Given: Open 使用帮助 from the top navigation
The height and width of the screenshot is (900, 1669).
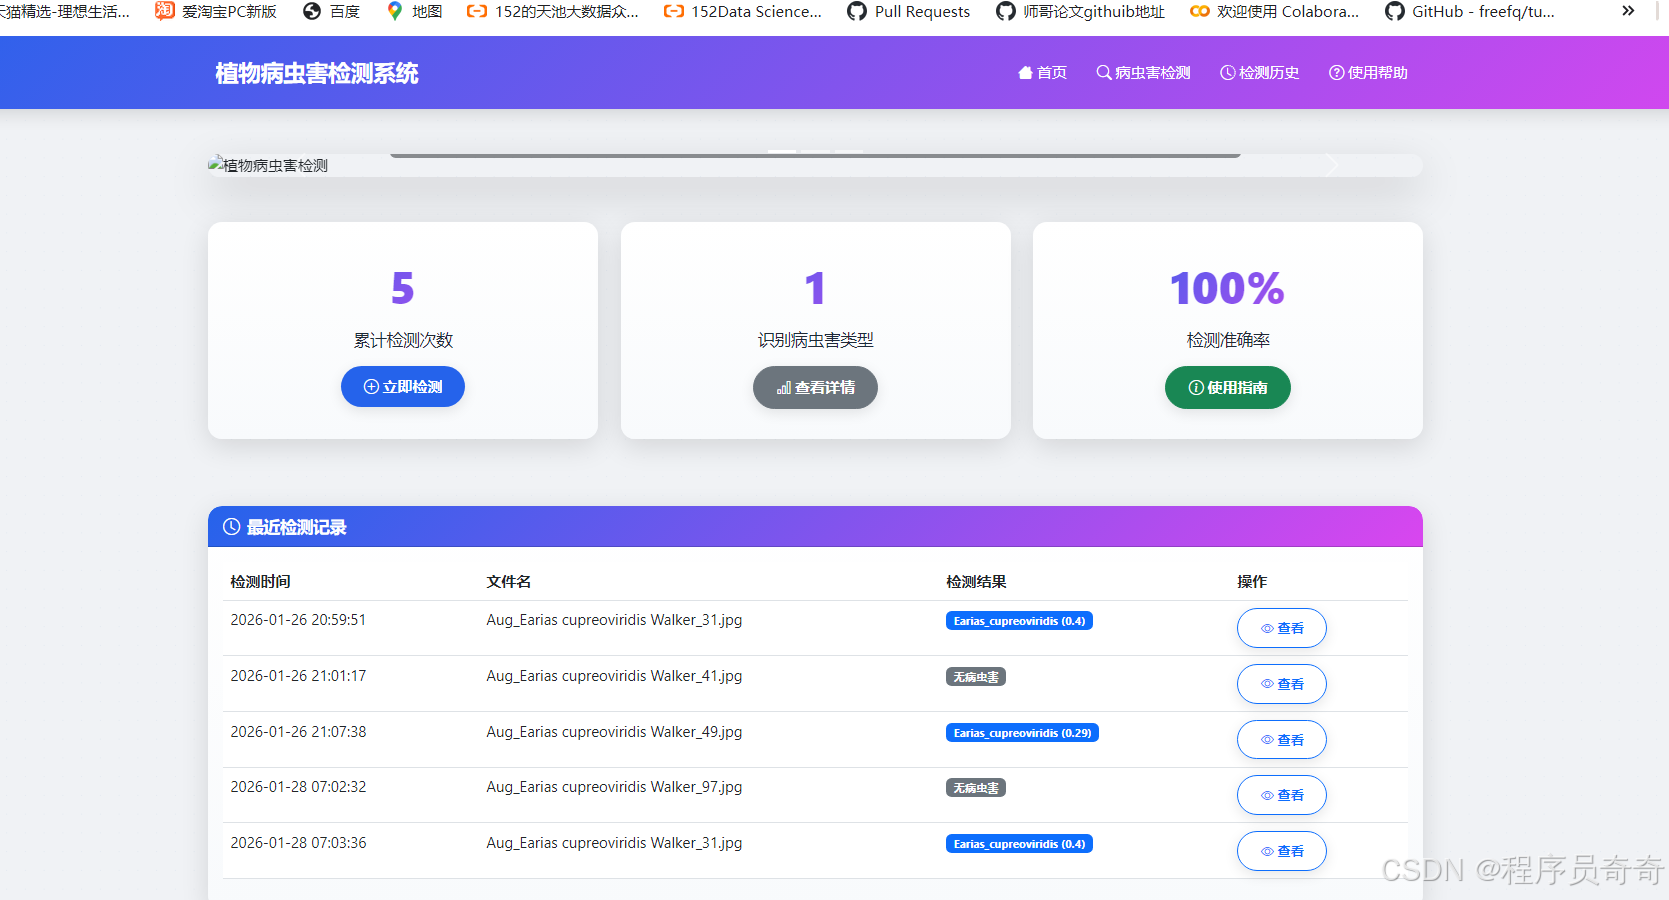Looking at the screenshot, I should coord(1367,73).
